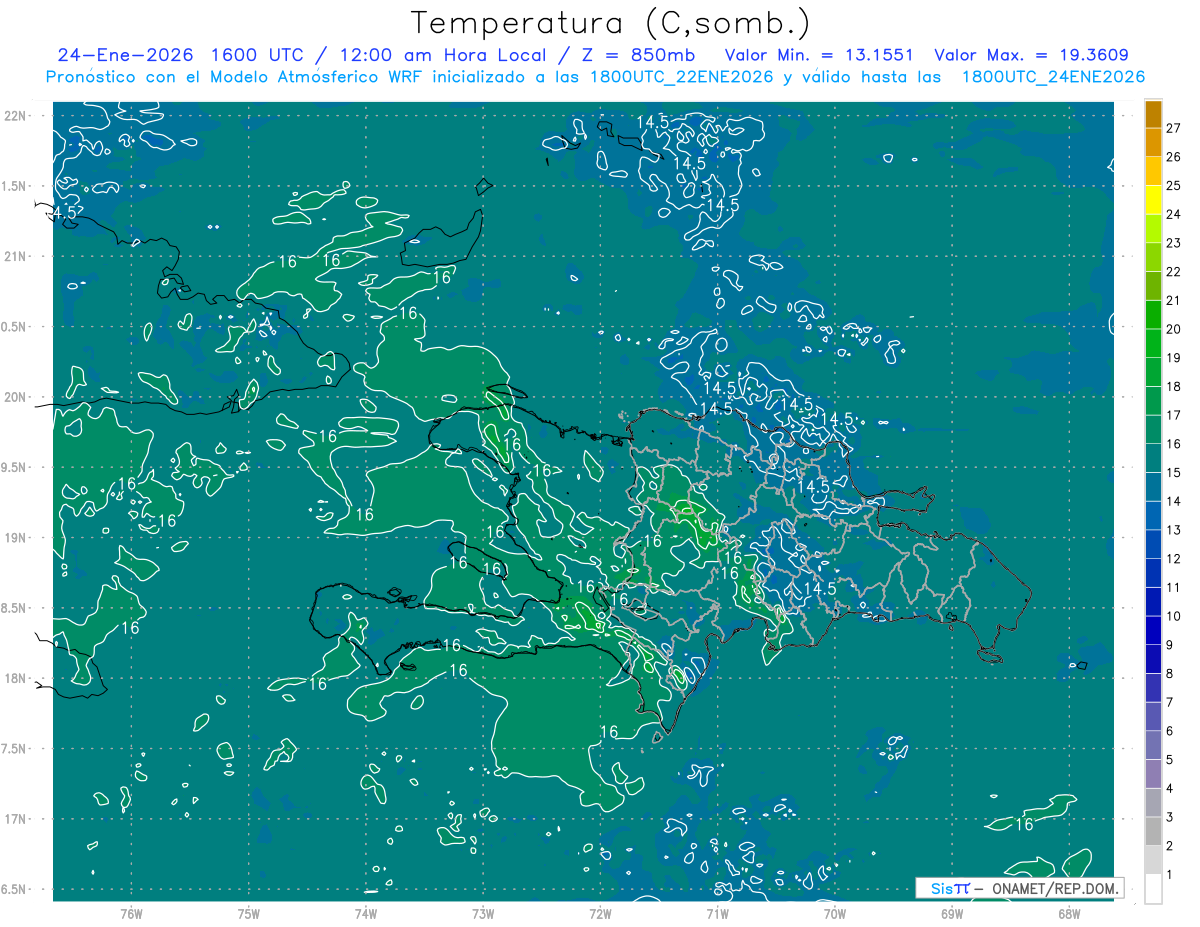1200x927 pixels.
Task: Pick the green swatch between 18 and 19
Action: coord(1153,372)
